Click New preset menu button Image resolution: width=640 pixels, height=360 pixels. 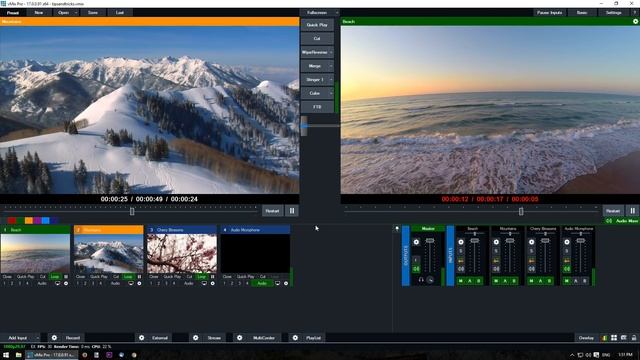tap(39, 13)
